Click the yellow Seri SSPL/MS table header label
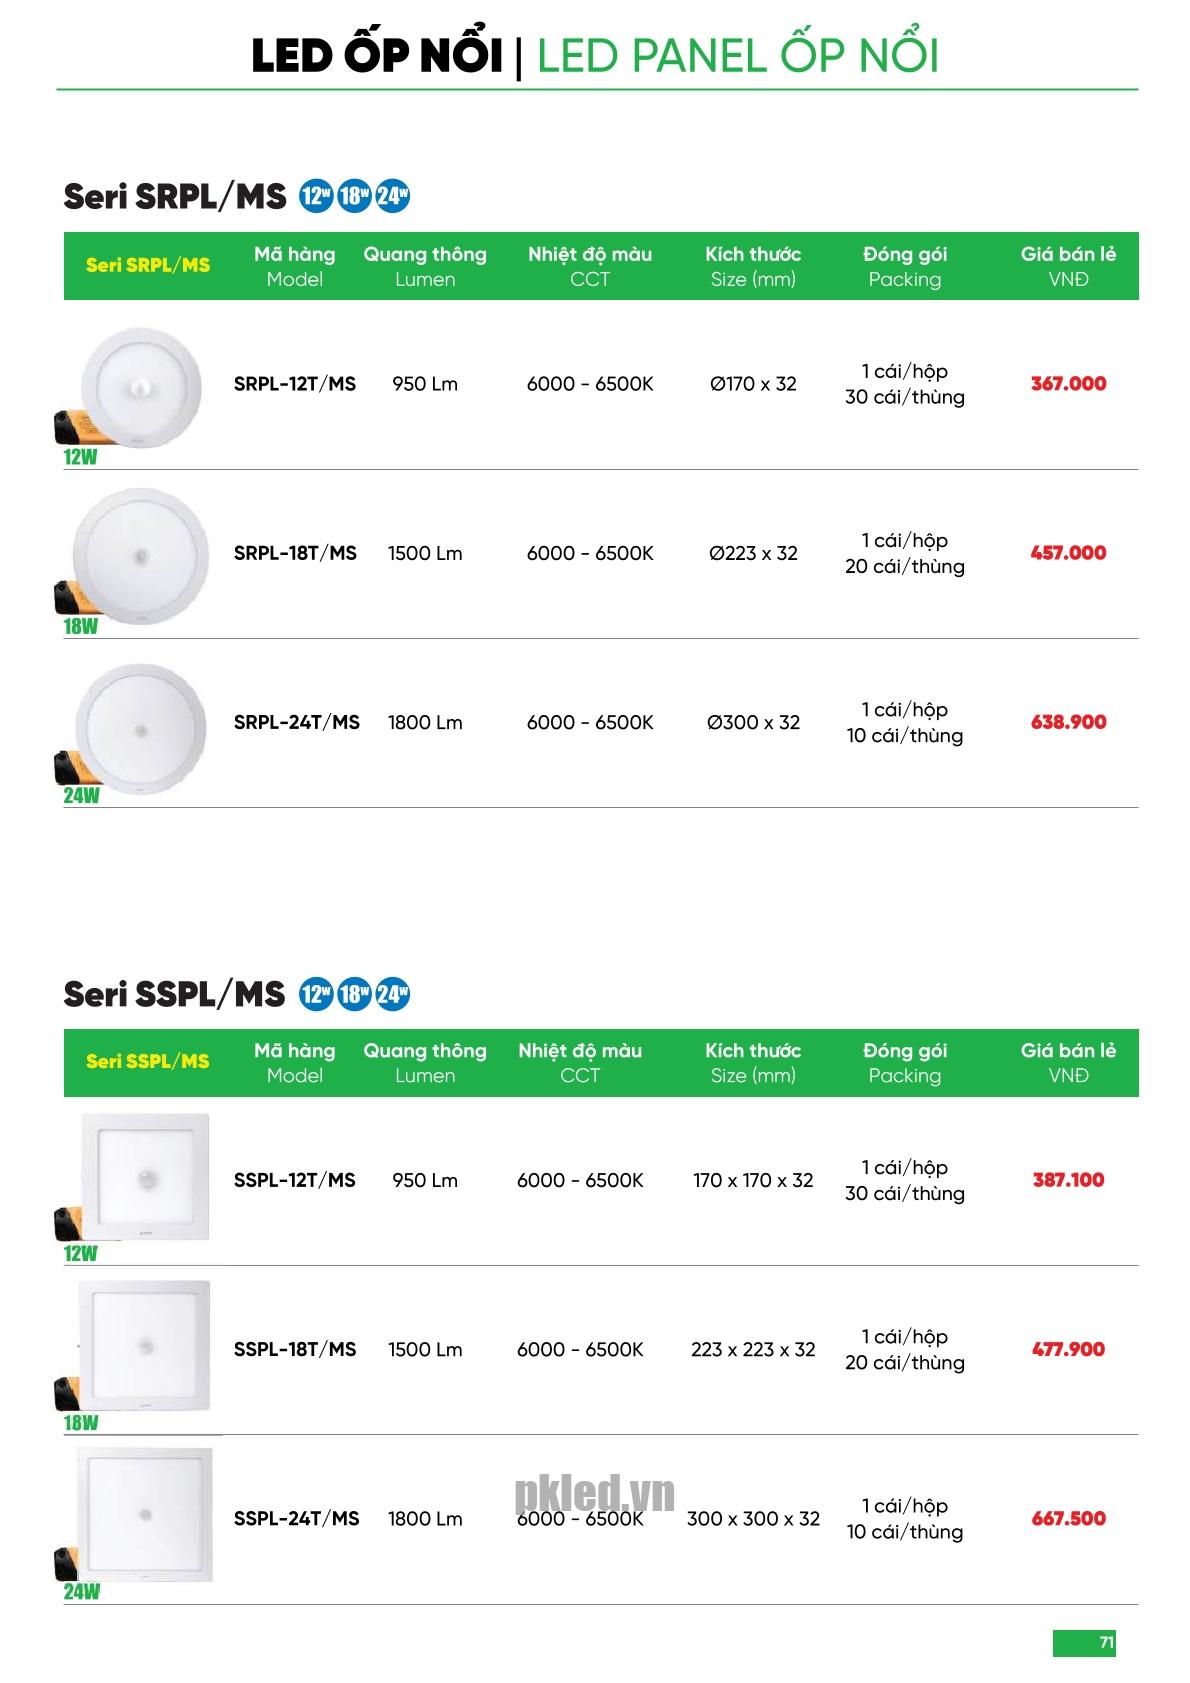Viewport: 1190px width, 1683px height. tap(148, 1062)
